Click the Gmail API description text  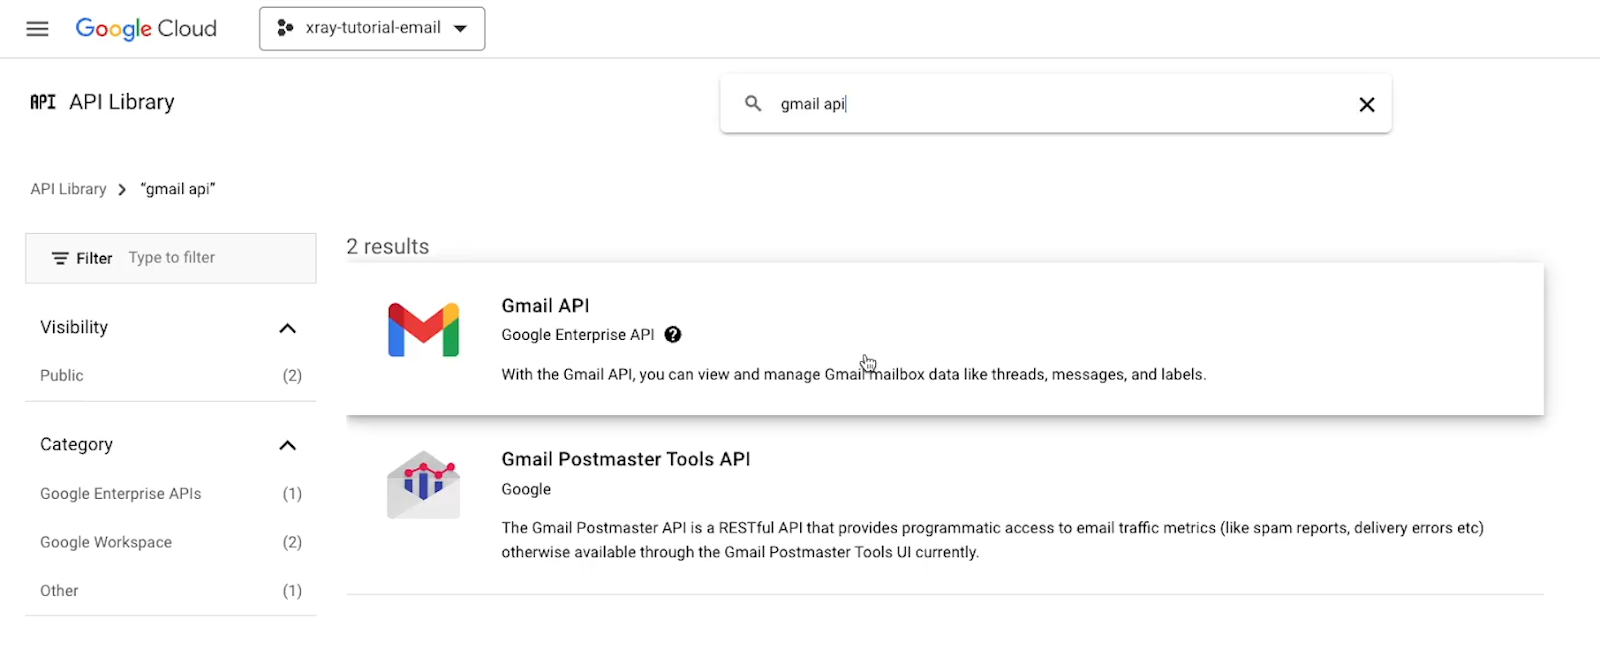pyautogui.click(x=854, y=375)
